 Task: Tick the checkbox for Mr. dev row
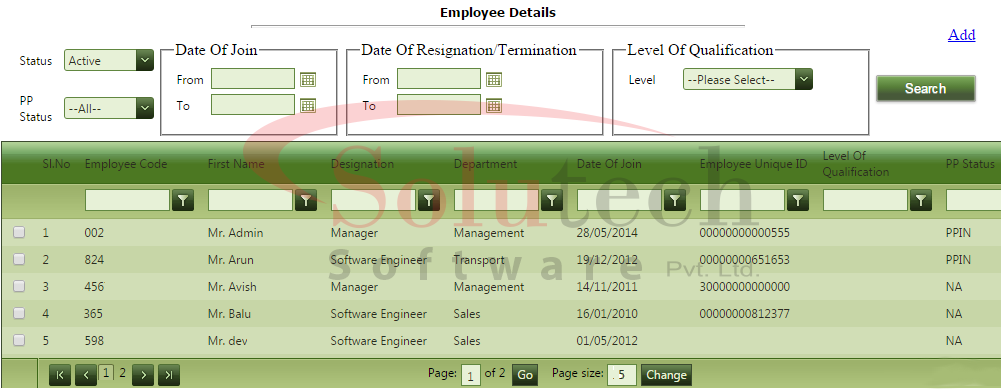click(19, 341)
